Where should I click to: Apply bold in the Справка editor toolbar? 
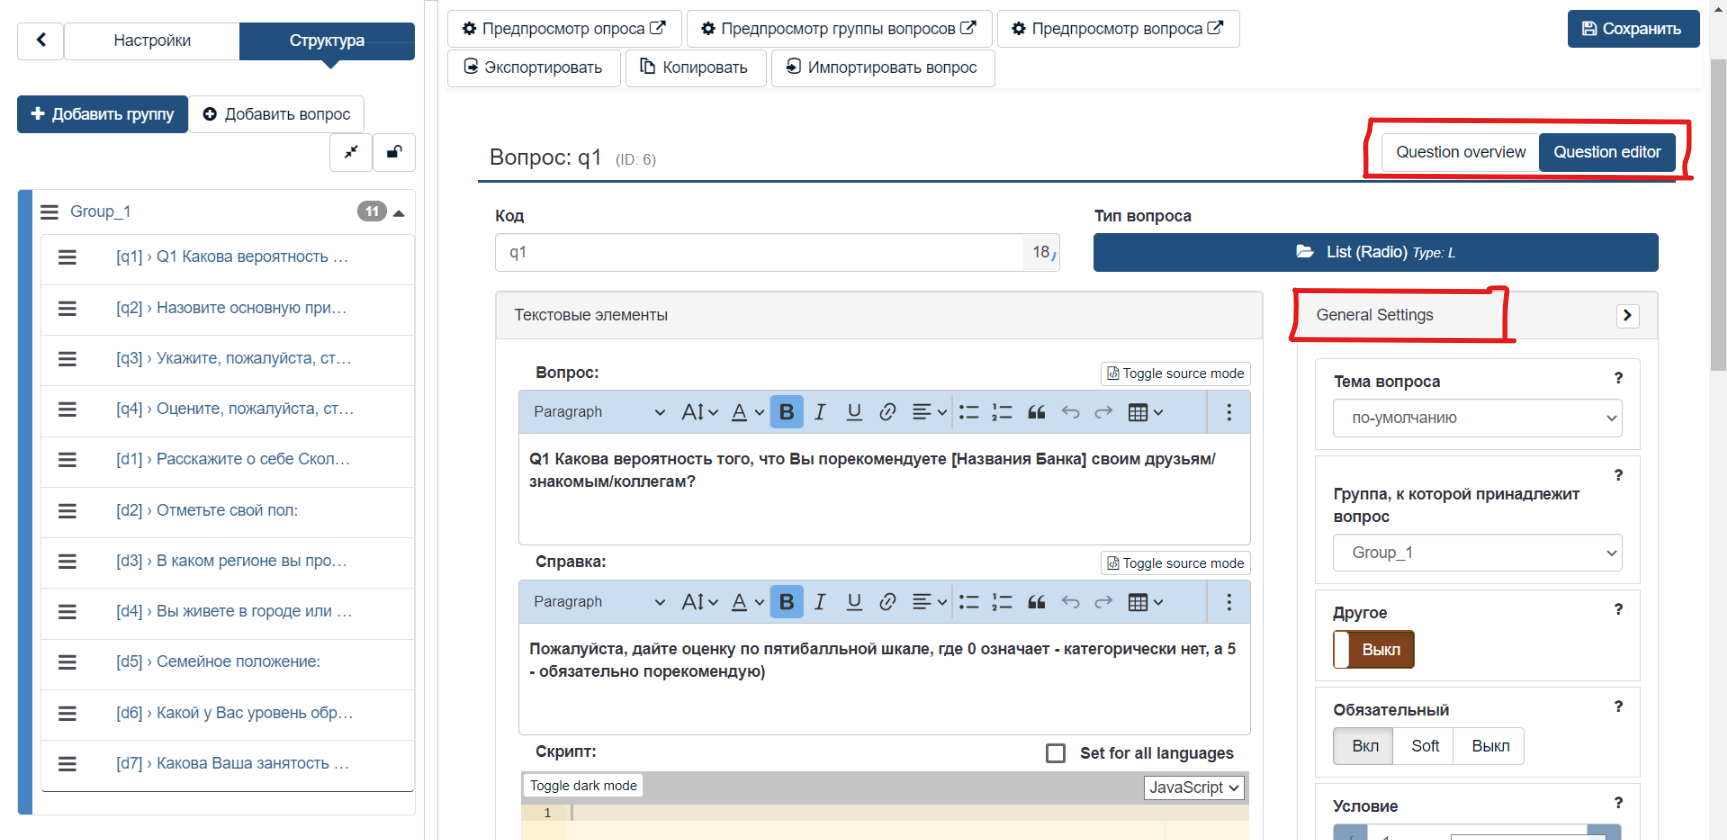click(786, 602)
